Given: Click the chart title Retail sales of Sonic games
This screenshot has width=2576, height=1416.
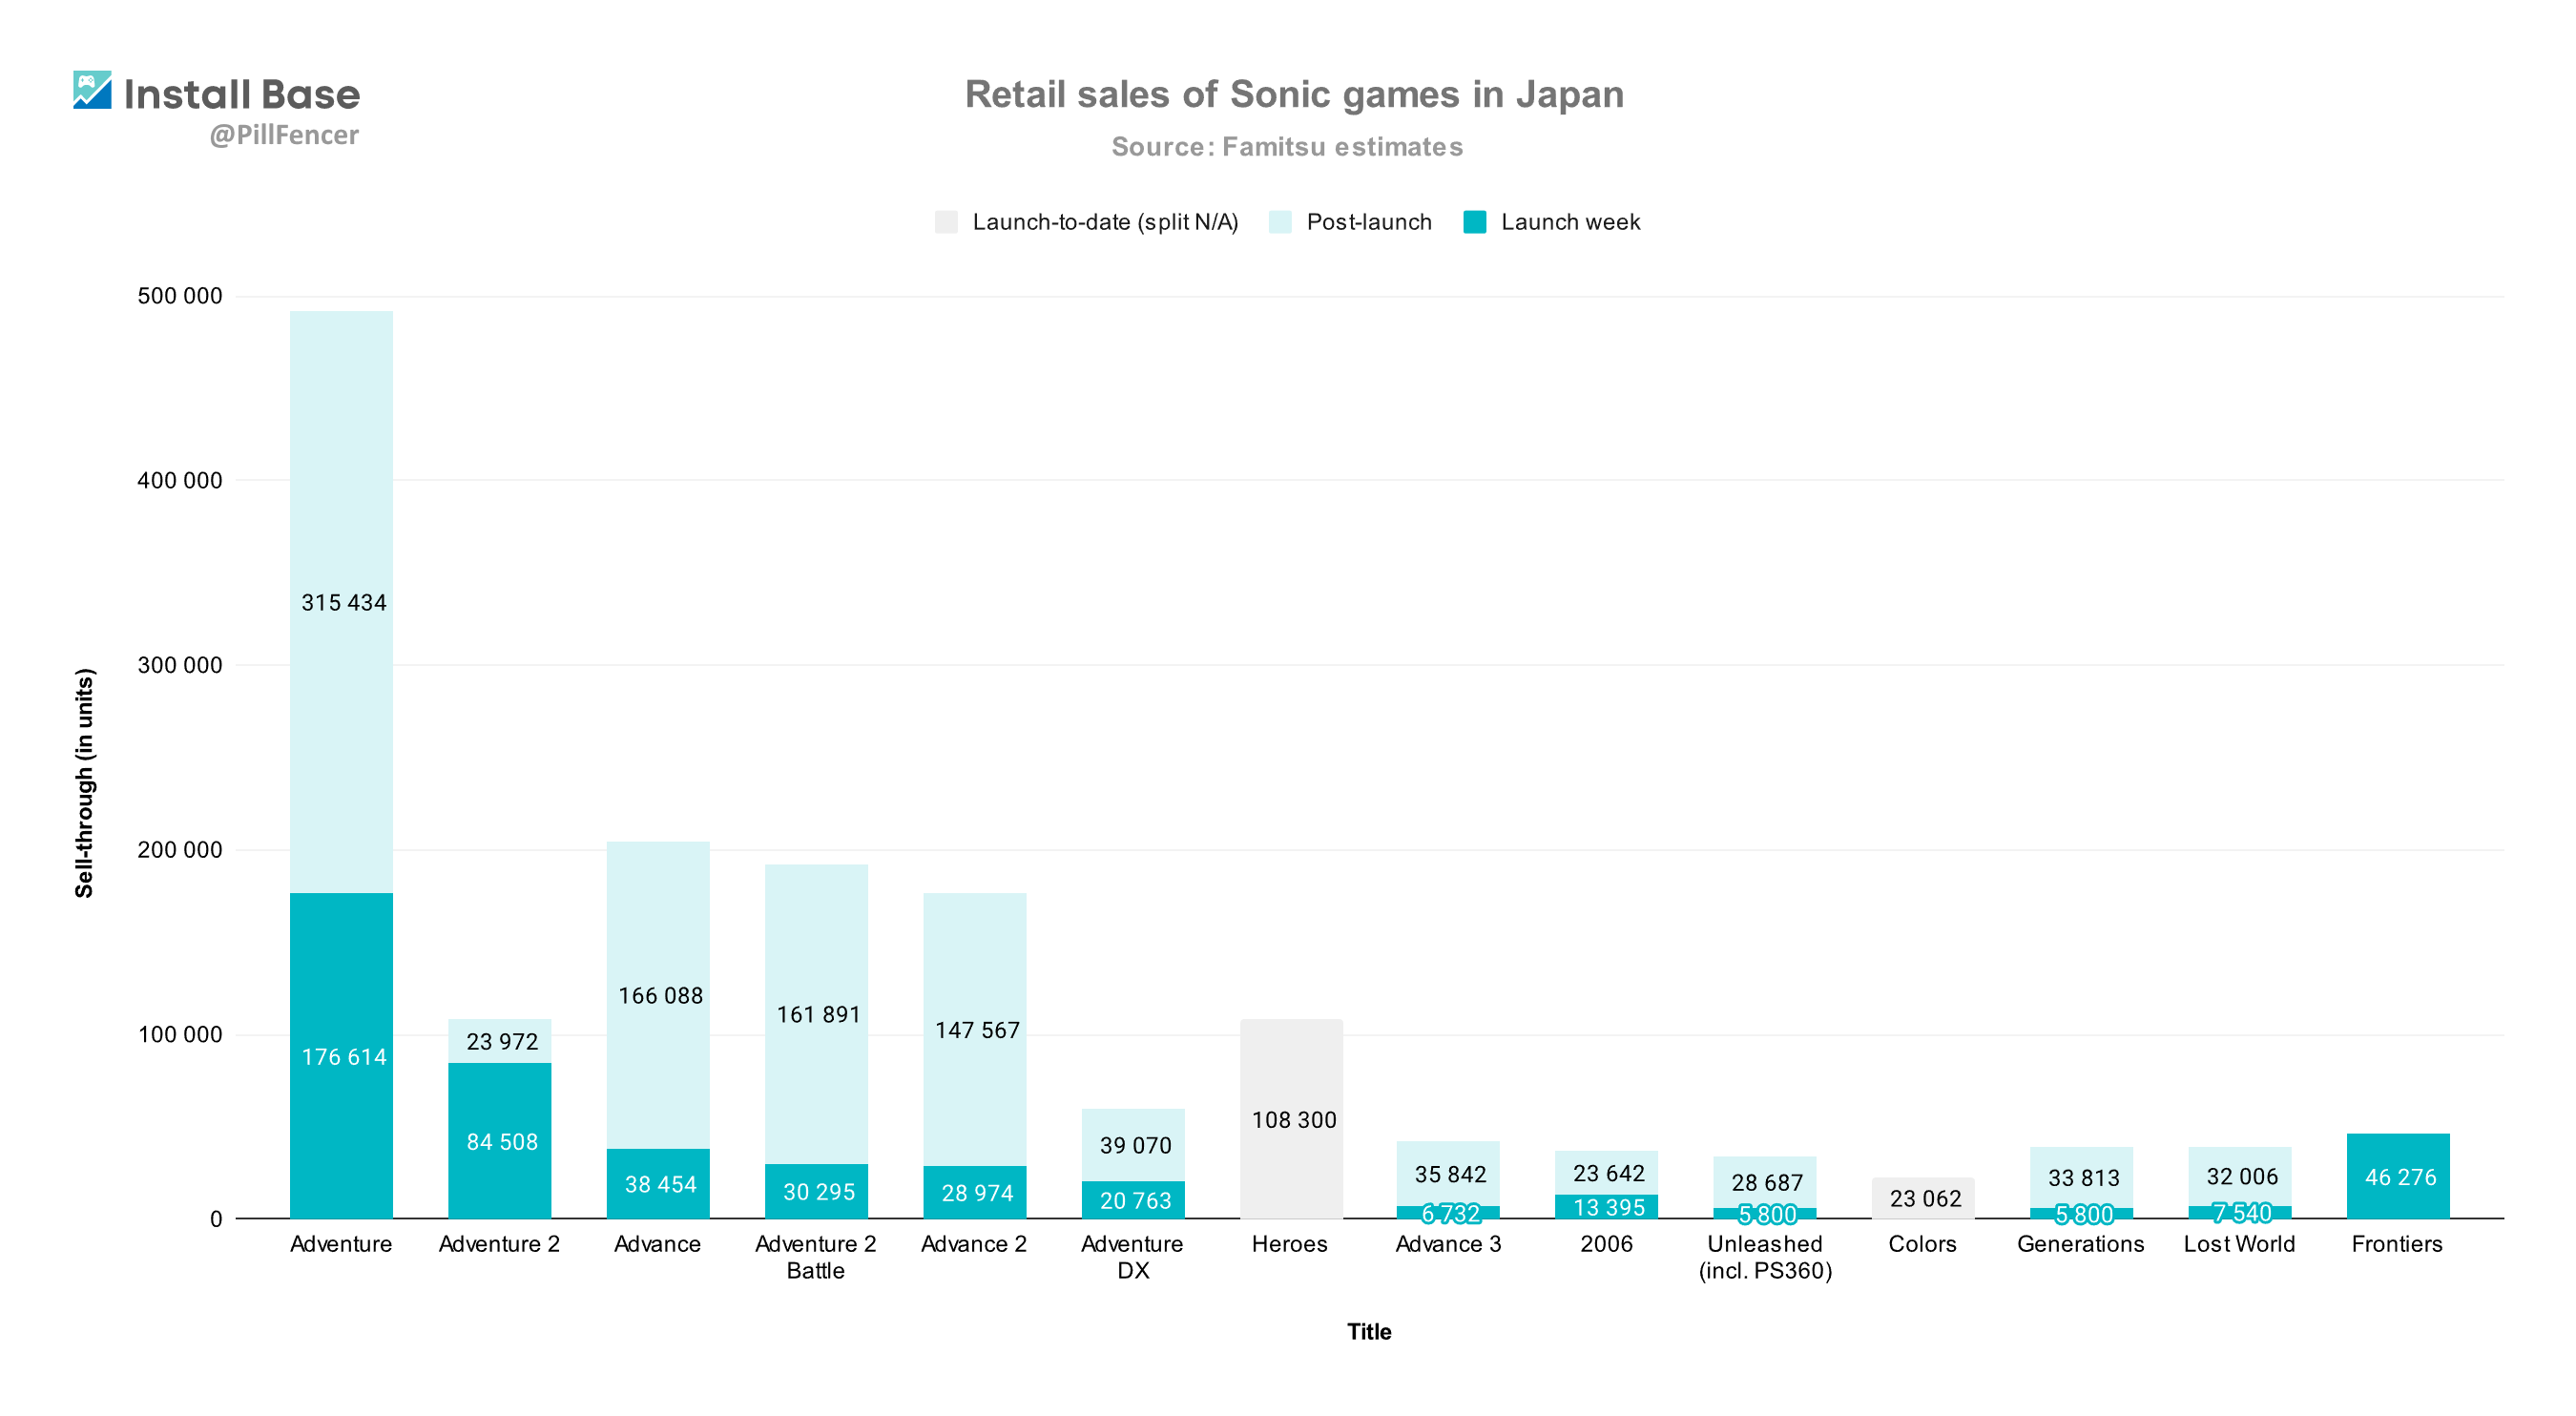Looking at the screenshot, I should 1294,94.
